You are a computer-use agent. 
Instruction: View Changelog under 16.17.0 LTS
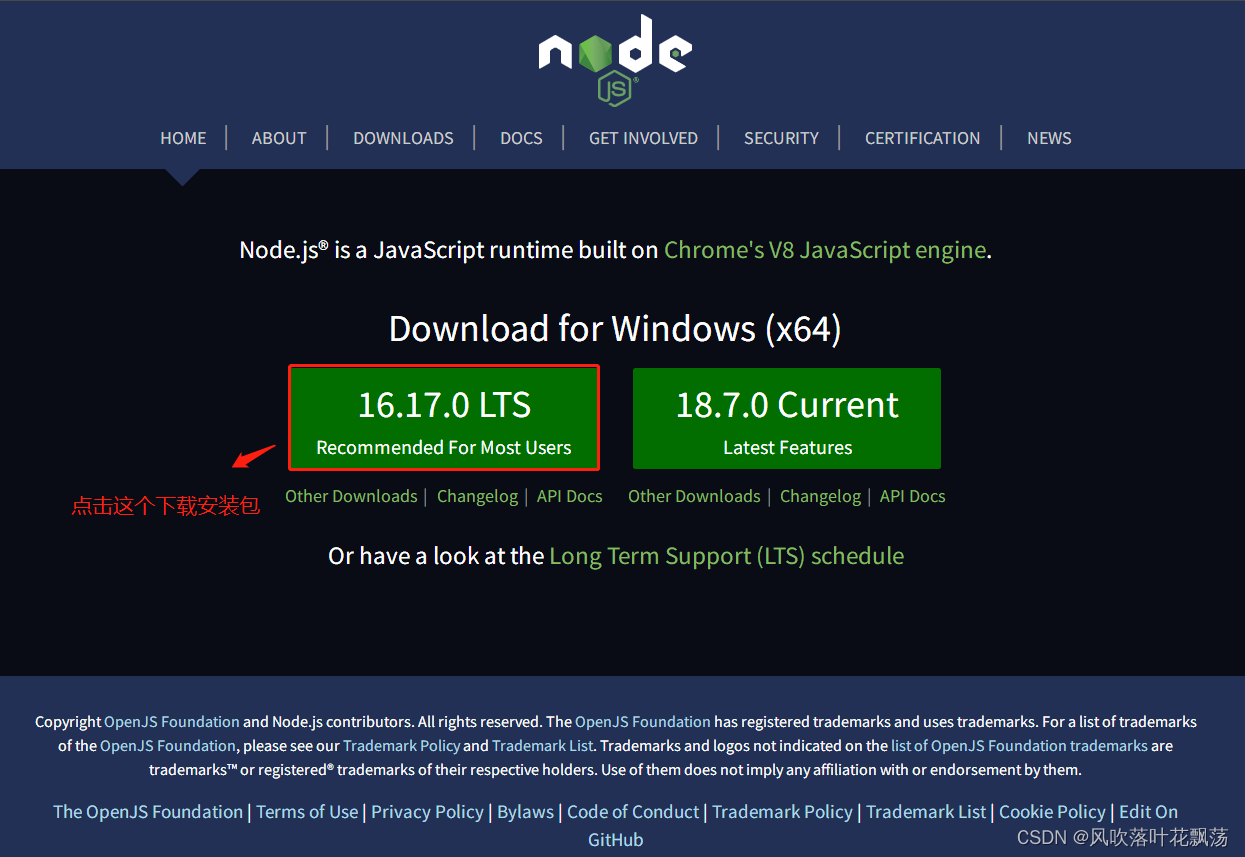tap(477, 496)
